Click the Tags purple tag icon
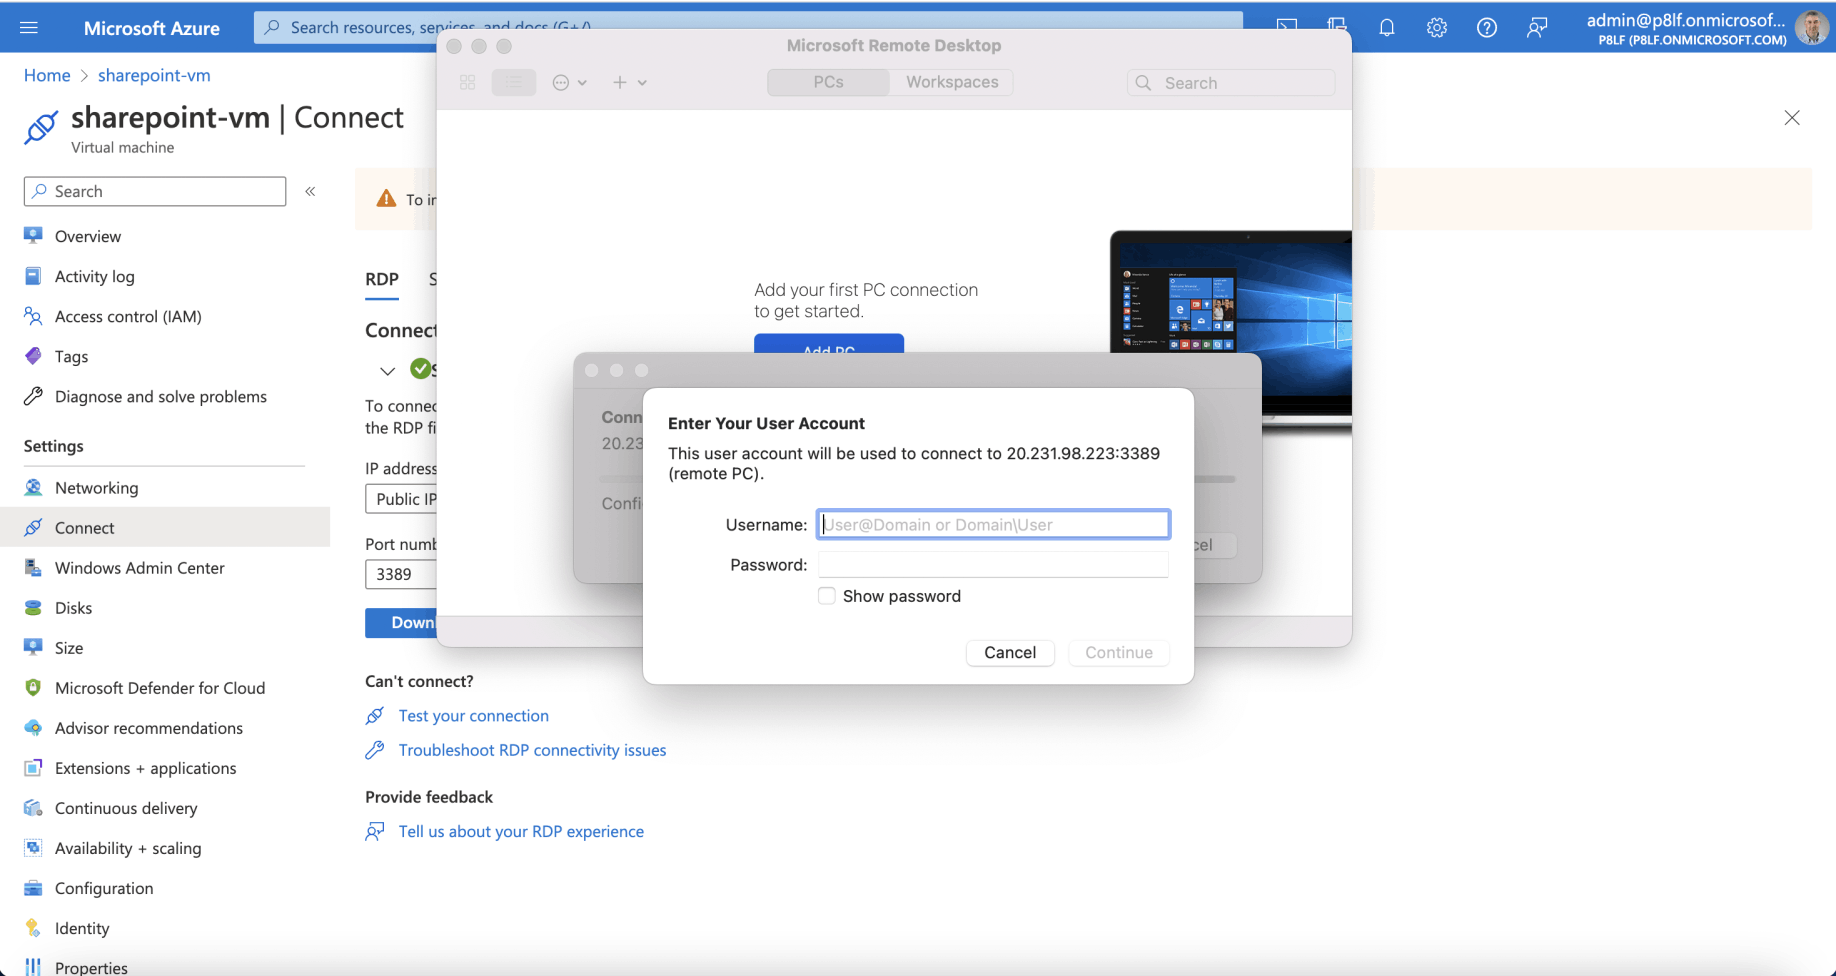Image resolution: width=1836 pixels, height=976 pixels. (x=33, y=355)
